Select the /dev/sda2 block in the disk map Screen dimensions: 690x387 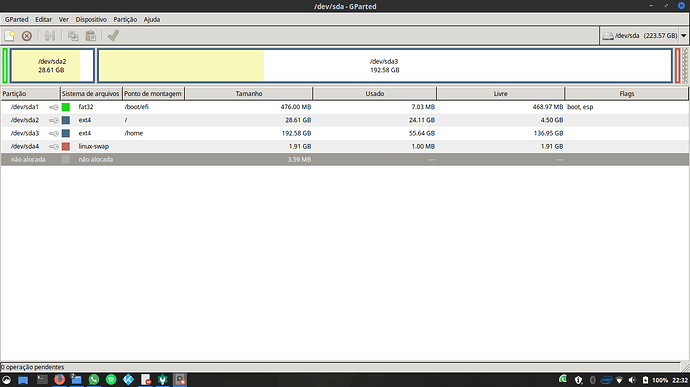tap(52, 66)
